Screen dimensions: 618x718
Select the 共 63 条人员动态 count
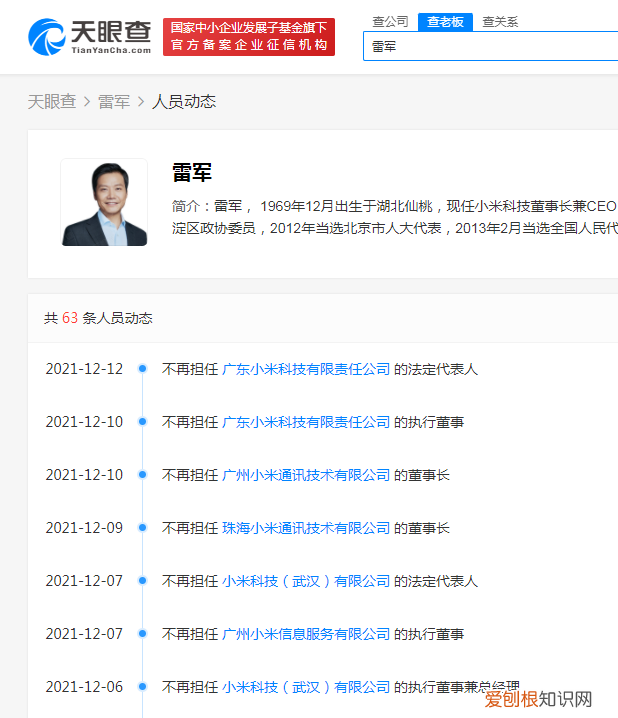[x=98, y=318]
